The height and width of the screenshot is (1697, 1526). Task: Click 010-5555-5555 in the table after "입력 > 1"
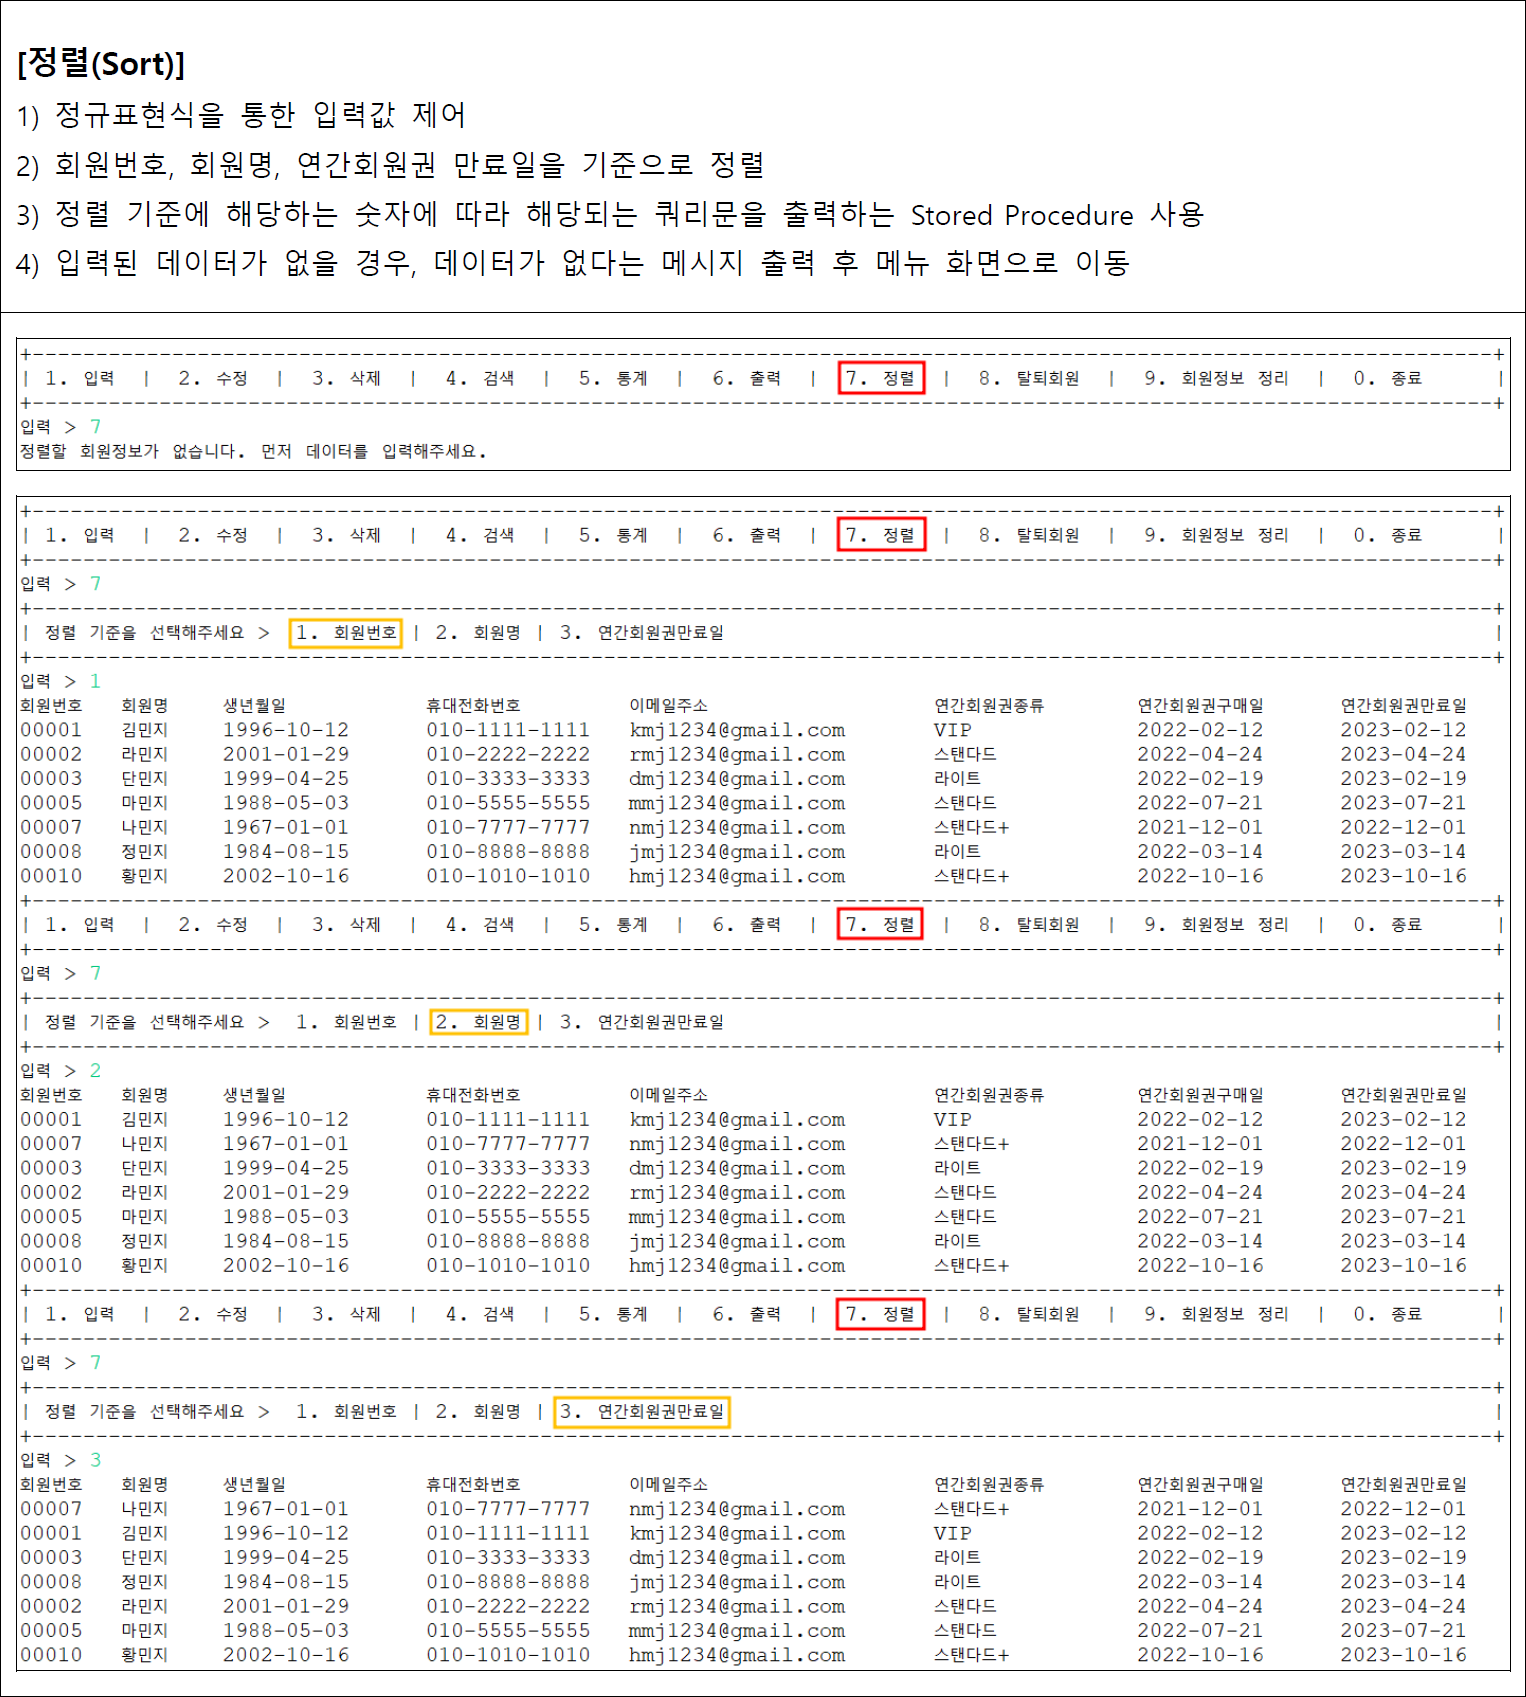pos(508,803)
